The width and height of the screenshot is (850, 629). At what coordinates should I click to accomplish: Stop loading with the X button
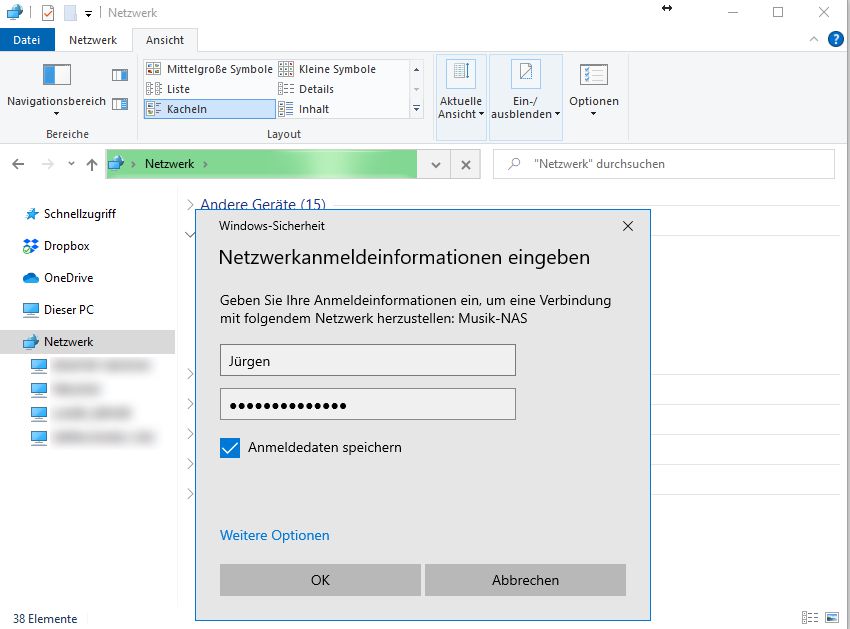click(466, 164)
